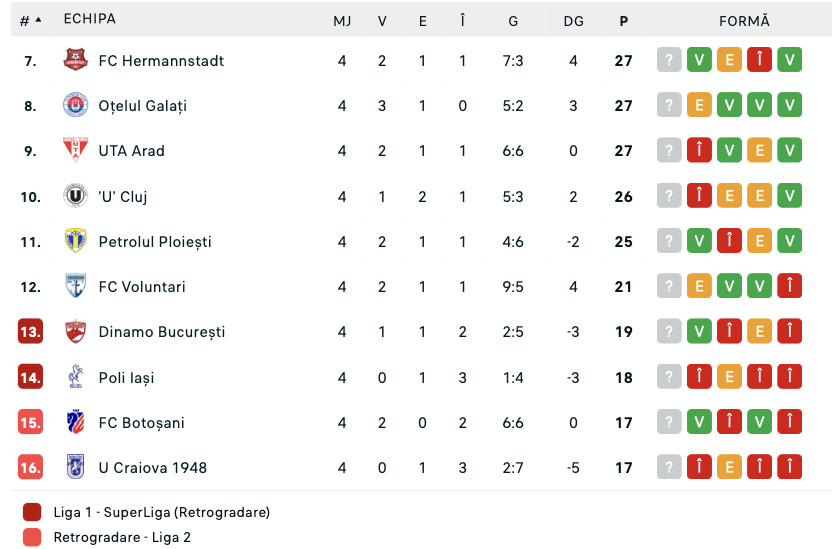Sort table by the # rank column
The image size is (832, 549).
click(x=30, y=20)
